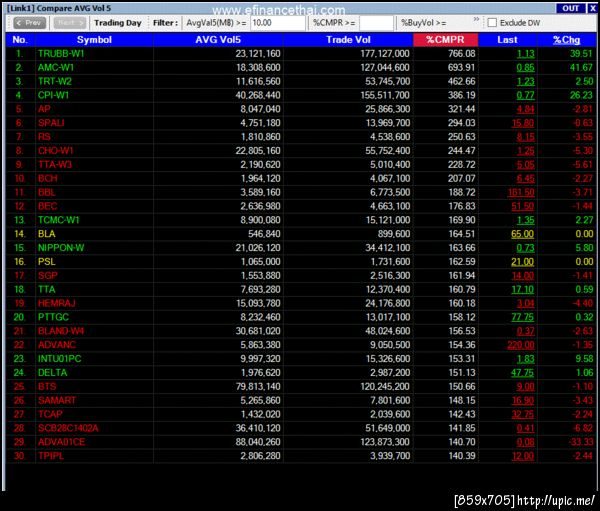Screen dimensions: 600x511
Task: Select the TTA-W3 symbol
Action: point(55,165)
